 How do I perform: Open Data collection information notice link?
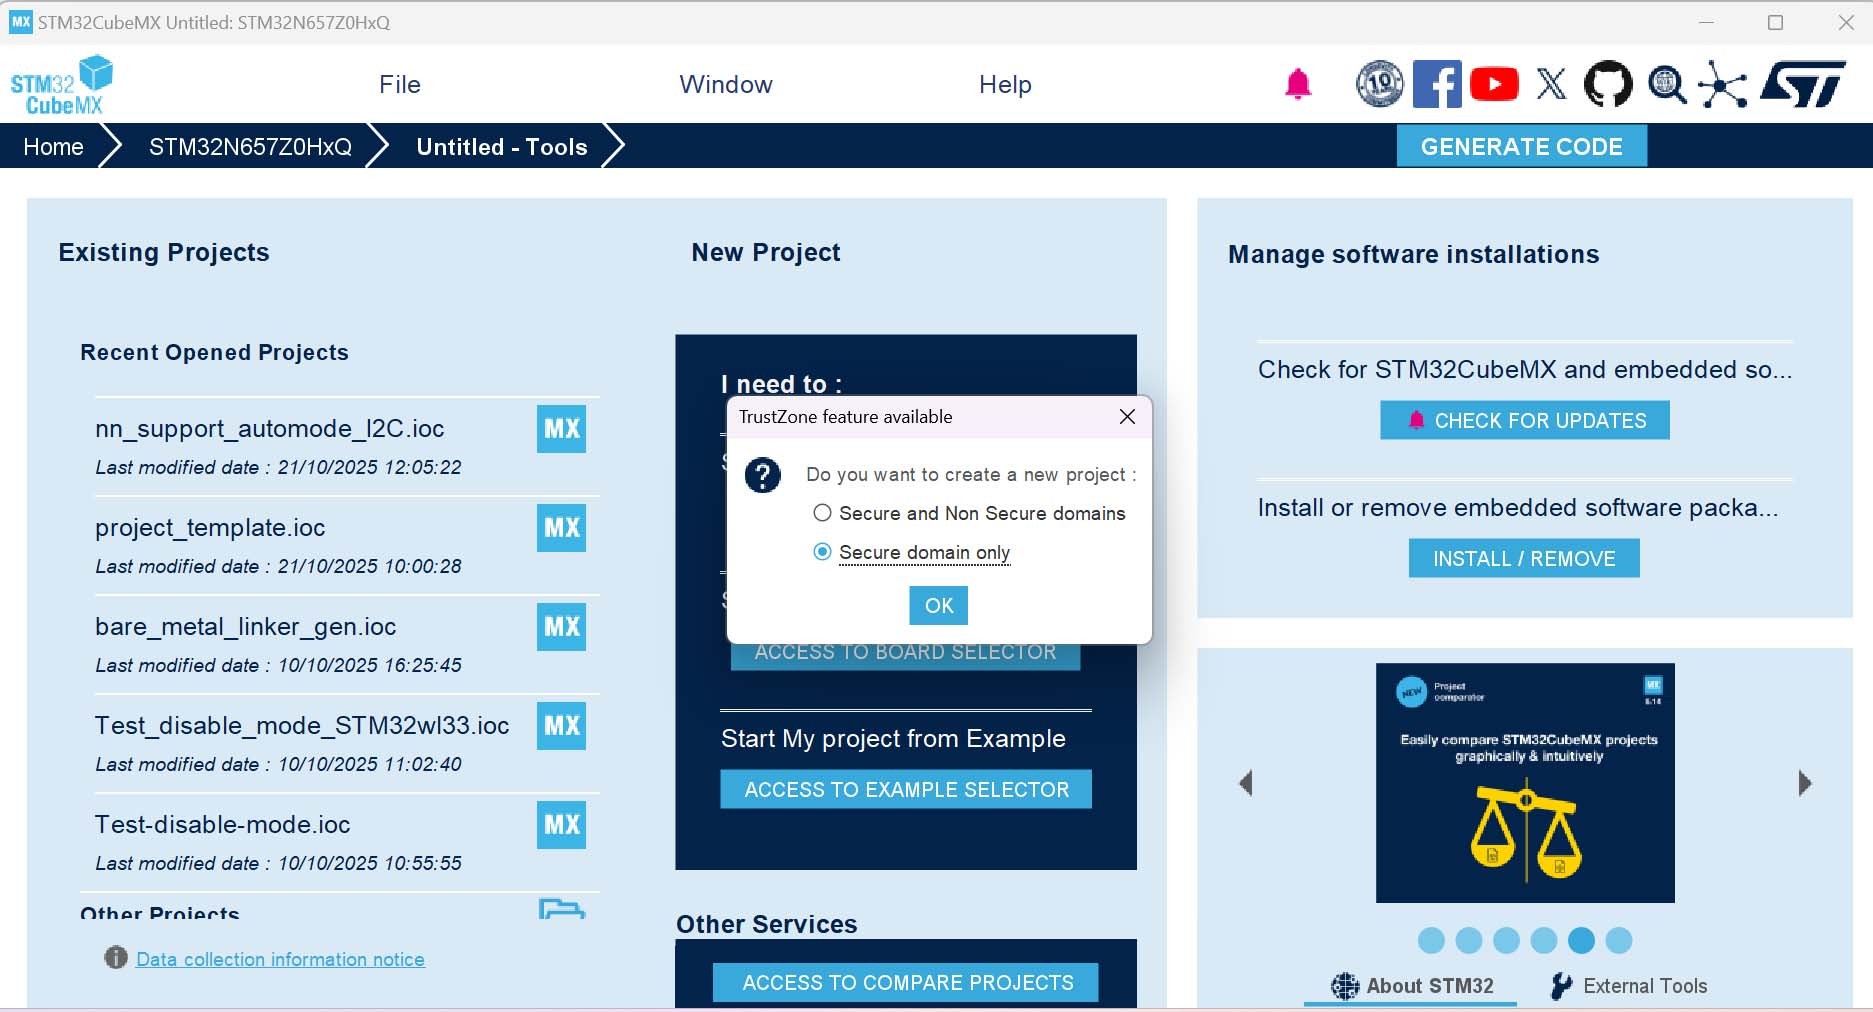click(x=280, y=959)
